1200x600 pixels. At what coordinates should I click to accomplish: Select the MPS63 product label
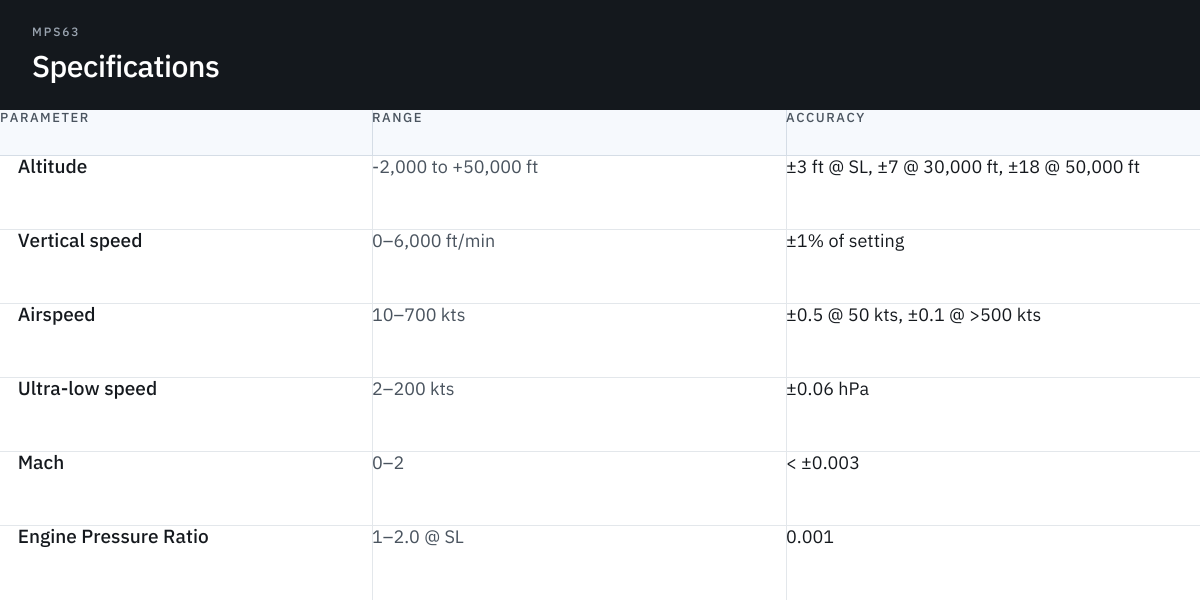pyautogui.click(x=56, y=32)
